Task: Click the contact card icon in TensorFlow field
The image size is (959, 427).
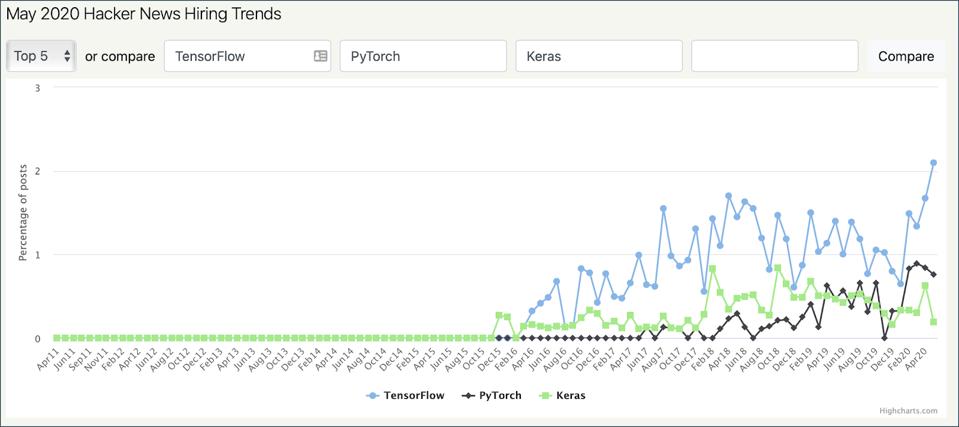Action: point(320,56)
